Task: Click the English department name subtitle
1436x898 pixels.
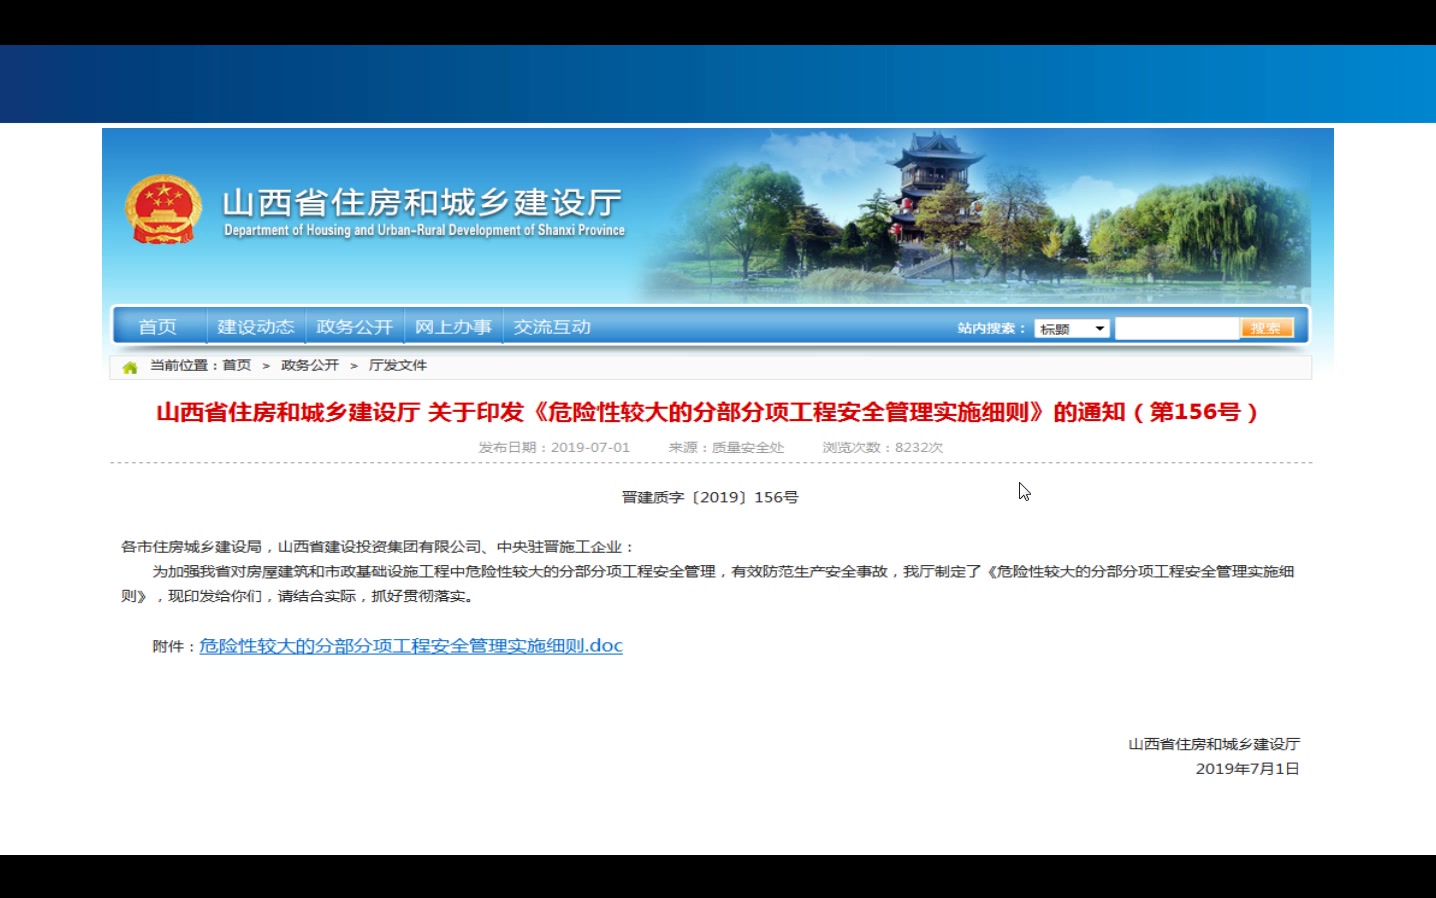Action: pos(424,230)
